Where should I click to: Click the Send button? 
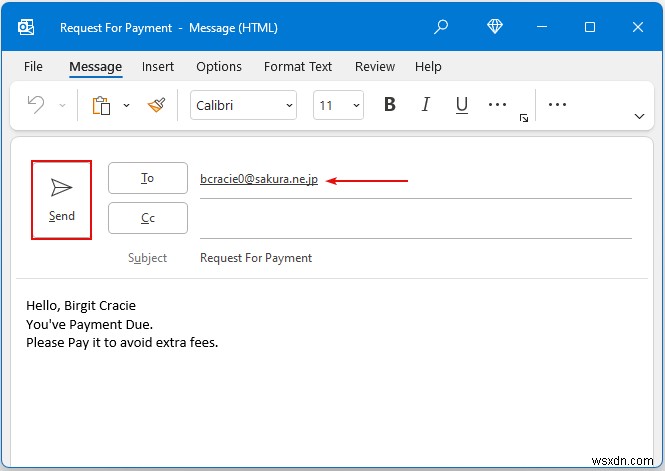click(61, 200)
